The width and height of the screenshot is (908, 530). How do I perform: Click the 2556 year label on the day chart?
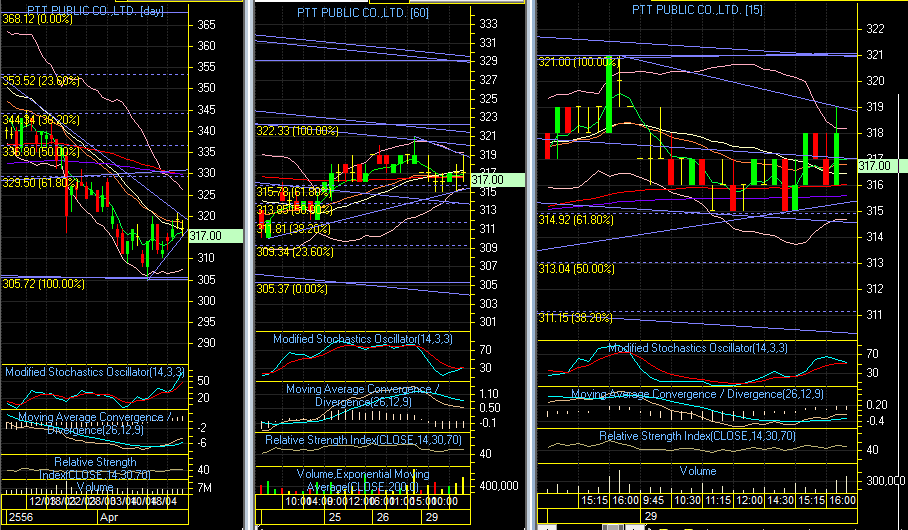click(20, 517)
